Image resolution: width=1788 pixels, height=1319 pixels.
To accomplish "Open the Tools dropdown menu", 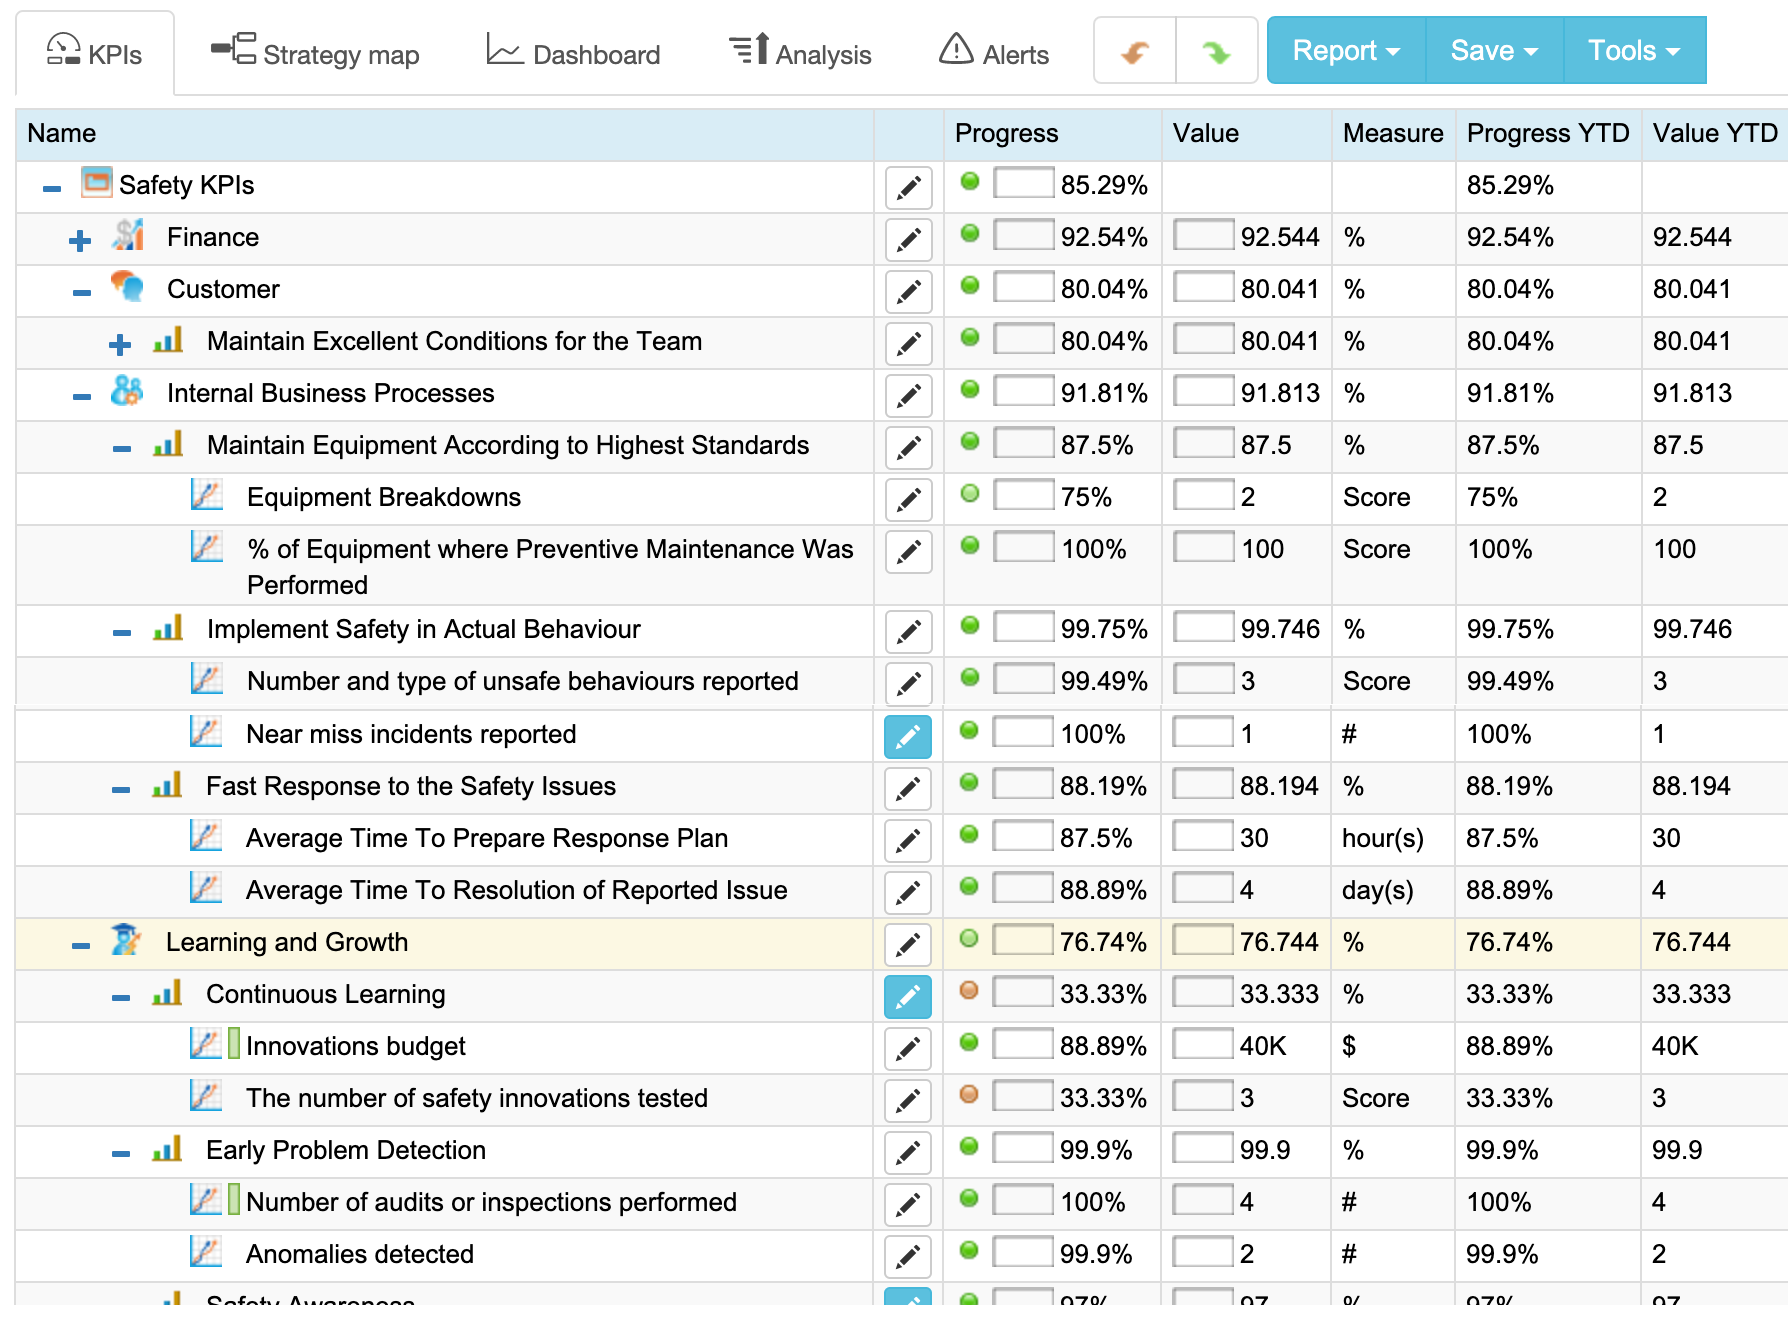I will coord(1633,50).
